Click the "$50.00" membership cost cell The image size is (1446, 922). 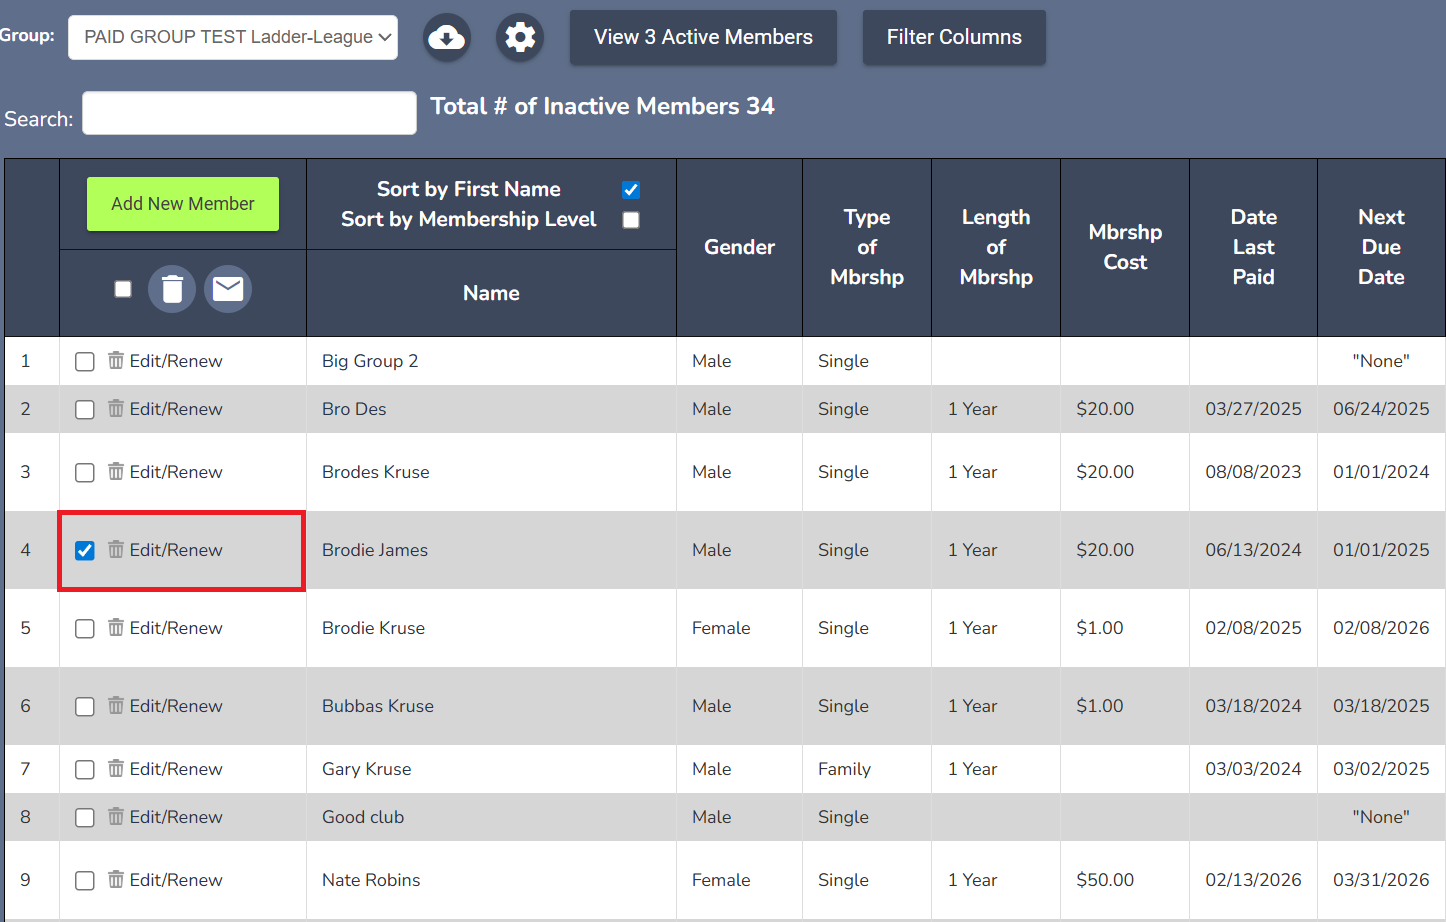[x=1105, y=880]
